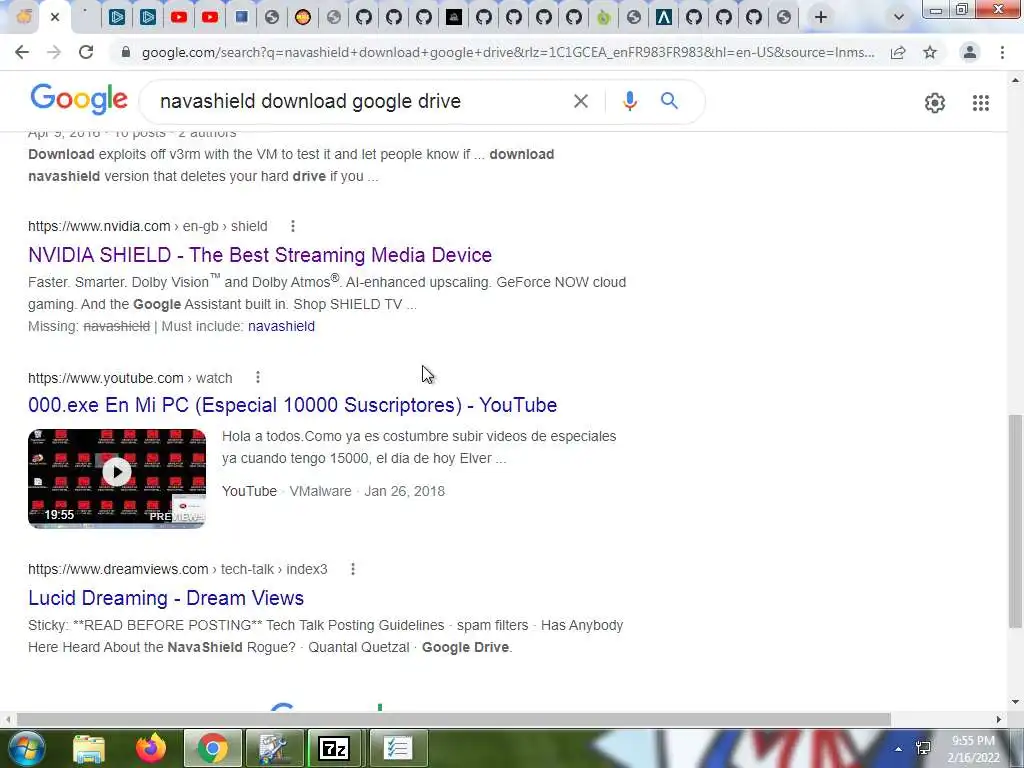Open the Chrome three-dot menu
The width and height of the screenshot is (1024, 768).
1002,52
